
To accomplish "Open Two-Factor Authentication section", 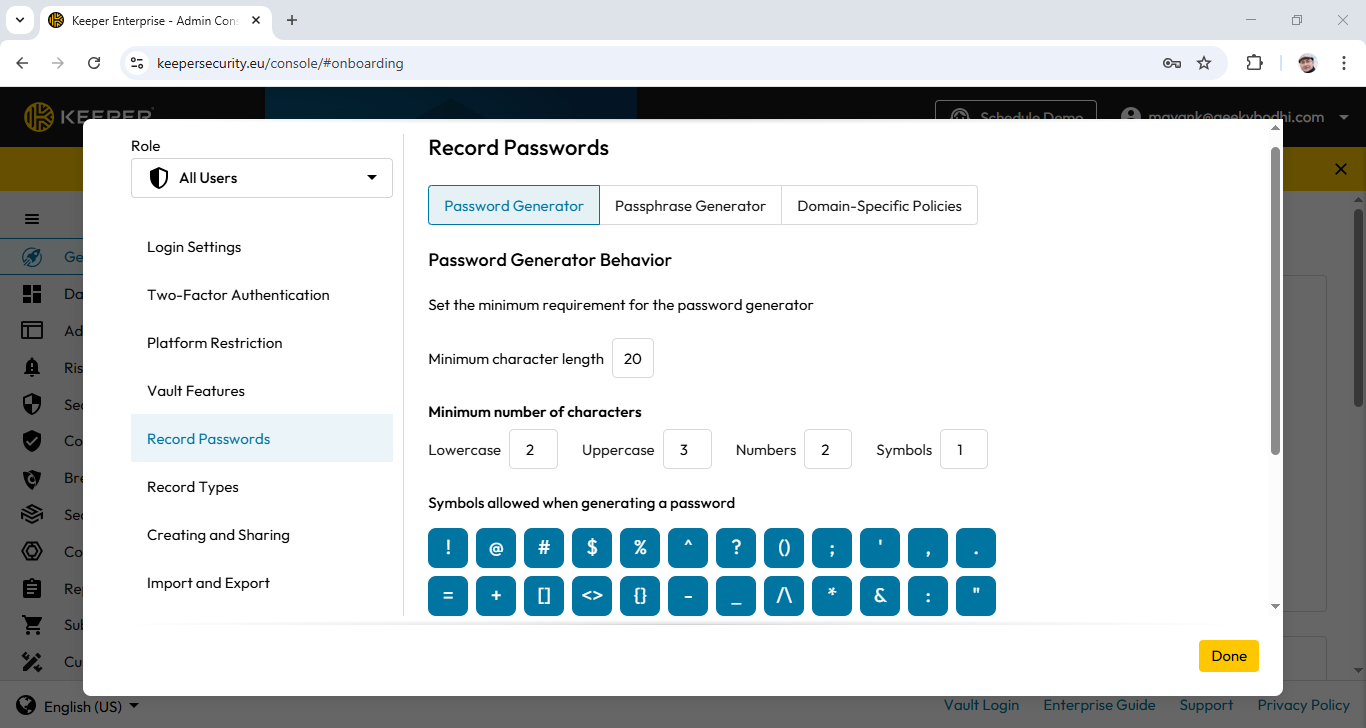I will point(262,295).
